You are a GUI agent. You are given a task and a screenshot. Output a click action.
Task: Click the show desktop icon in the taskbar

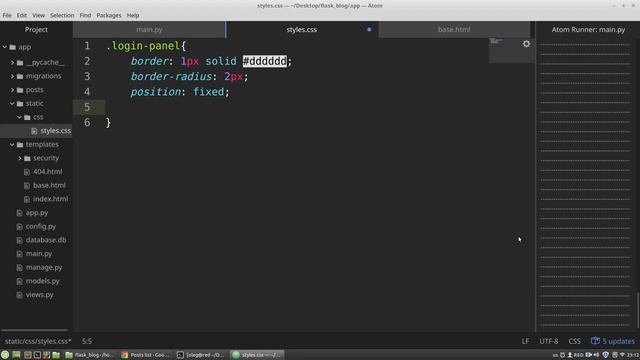tap(16, 355)
